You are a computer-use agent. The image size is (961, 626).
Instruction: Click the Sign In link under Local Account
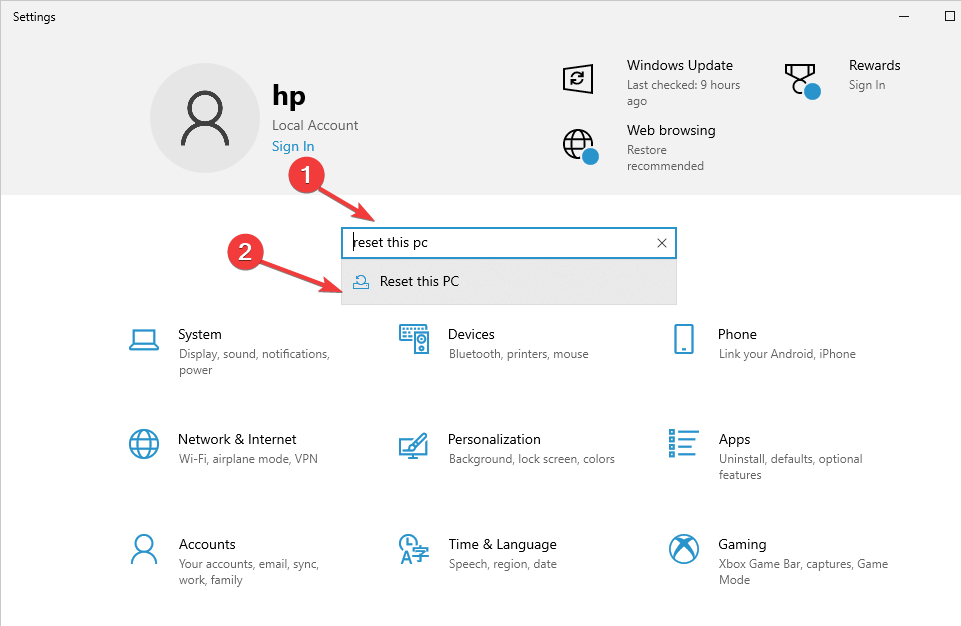pyautogui.click(x=293, y=147)
